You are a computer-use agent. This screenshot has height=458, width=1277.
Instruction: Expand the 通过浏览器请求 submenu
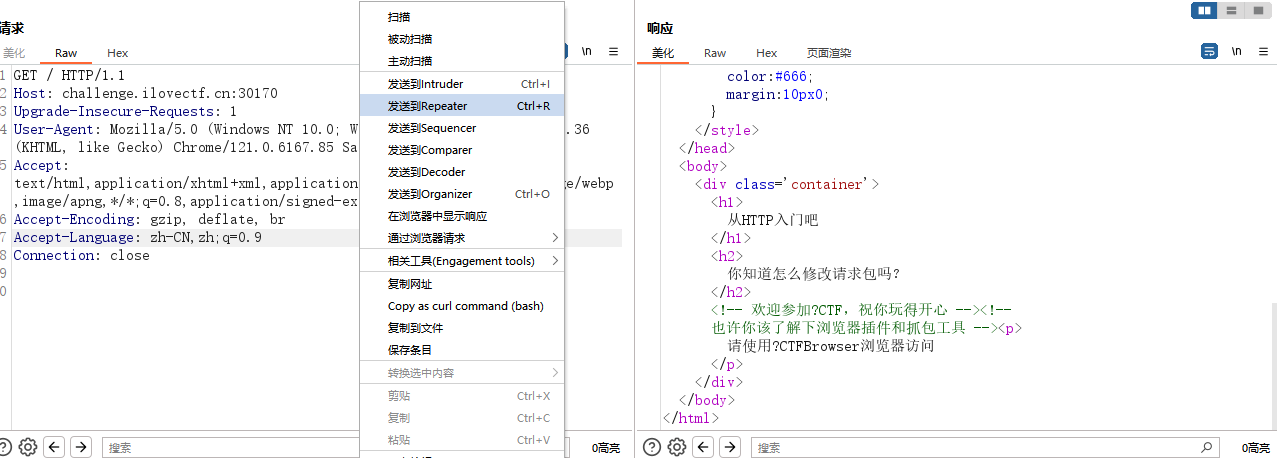tap(462, 238)
